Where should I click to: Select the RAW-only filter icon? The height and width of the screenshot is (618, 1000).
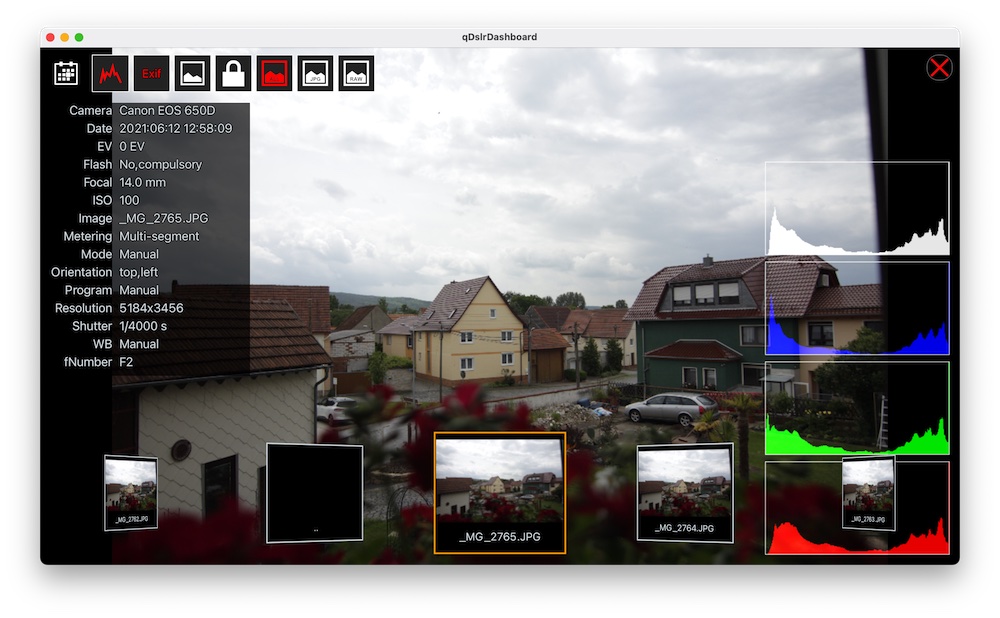pyautogui.click(x=356, y=73)
